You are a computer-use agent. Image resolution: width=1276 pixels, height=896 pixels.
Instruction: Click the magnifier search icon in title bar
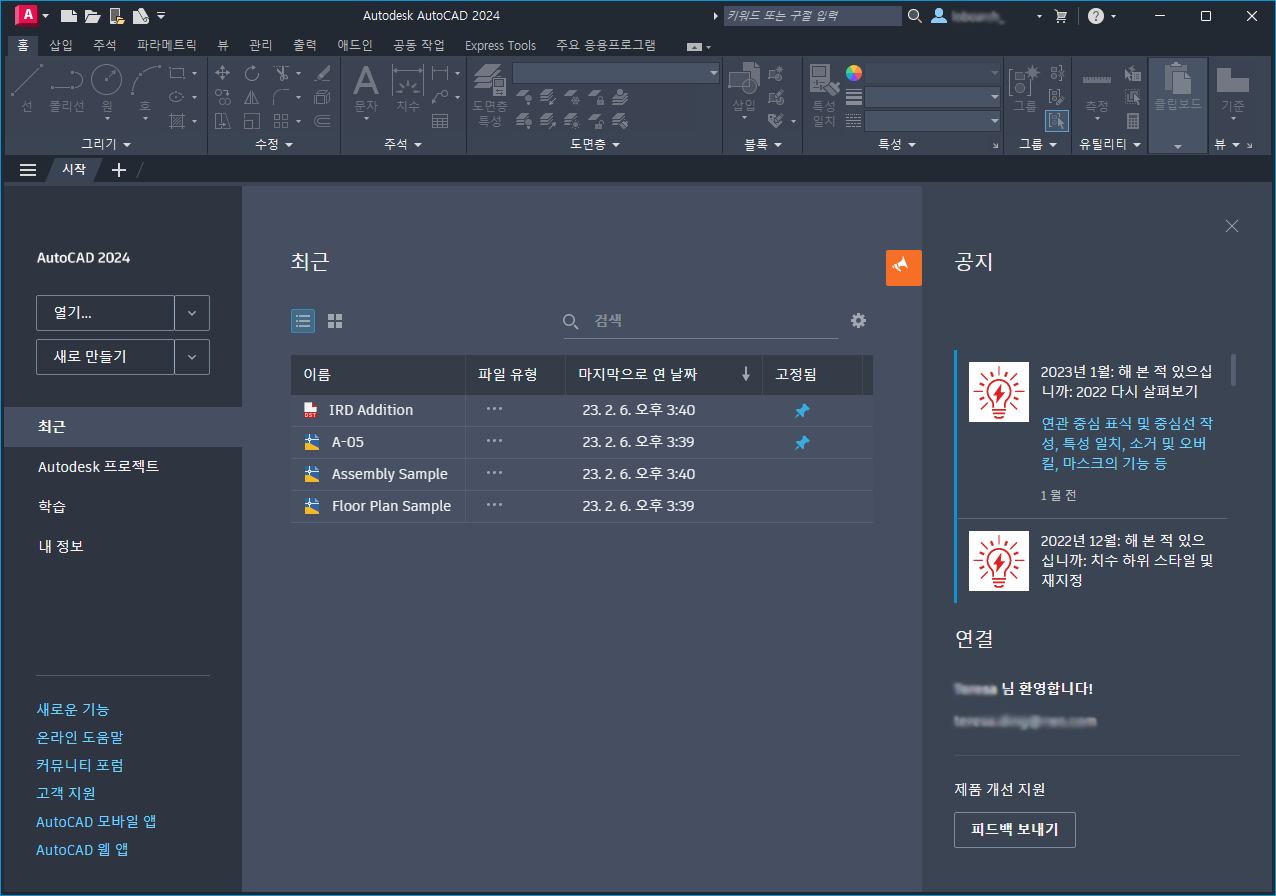[914, 16]
